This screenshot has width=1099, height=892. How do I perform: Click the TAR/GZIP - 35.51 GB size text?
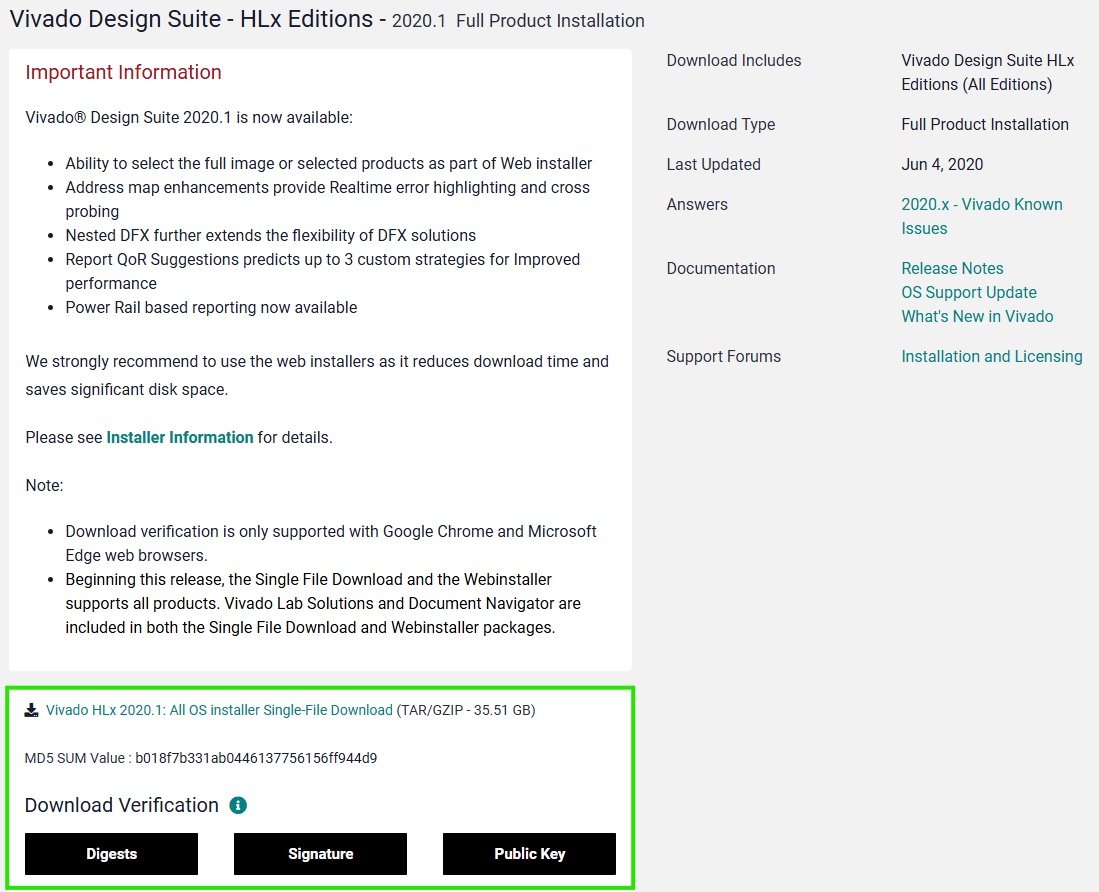(x=466, y=710)
